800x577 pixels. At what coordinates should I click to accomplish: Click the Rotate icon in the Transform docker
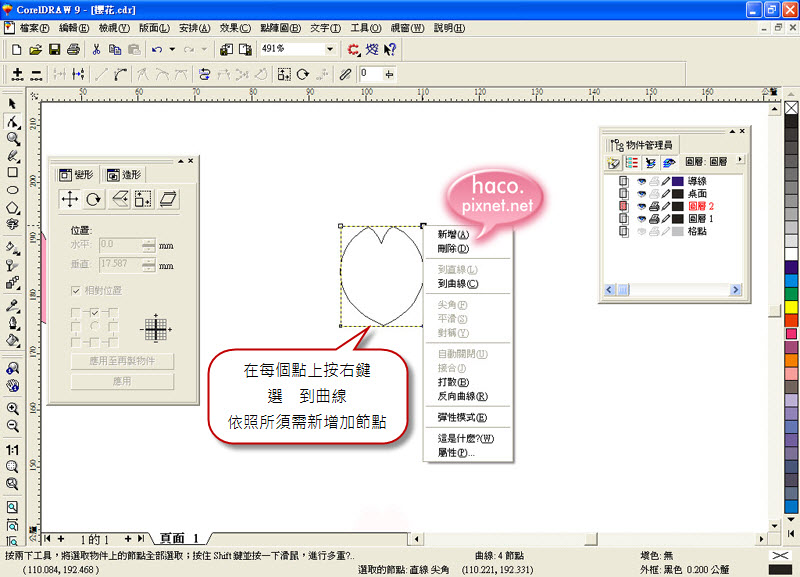point(93,199)
